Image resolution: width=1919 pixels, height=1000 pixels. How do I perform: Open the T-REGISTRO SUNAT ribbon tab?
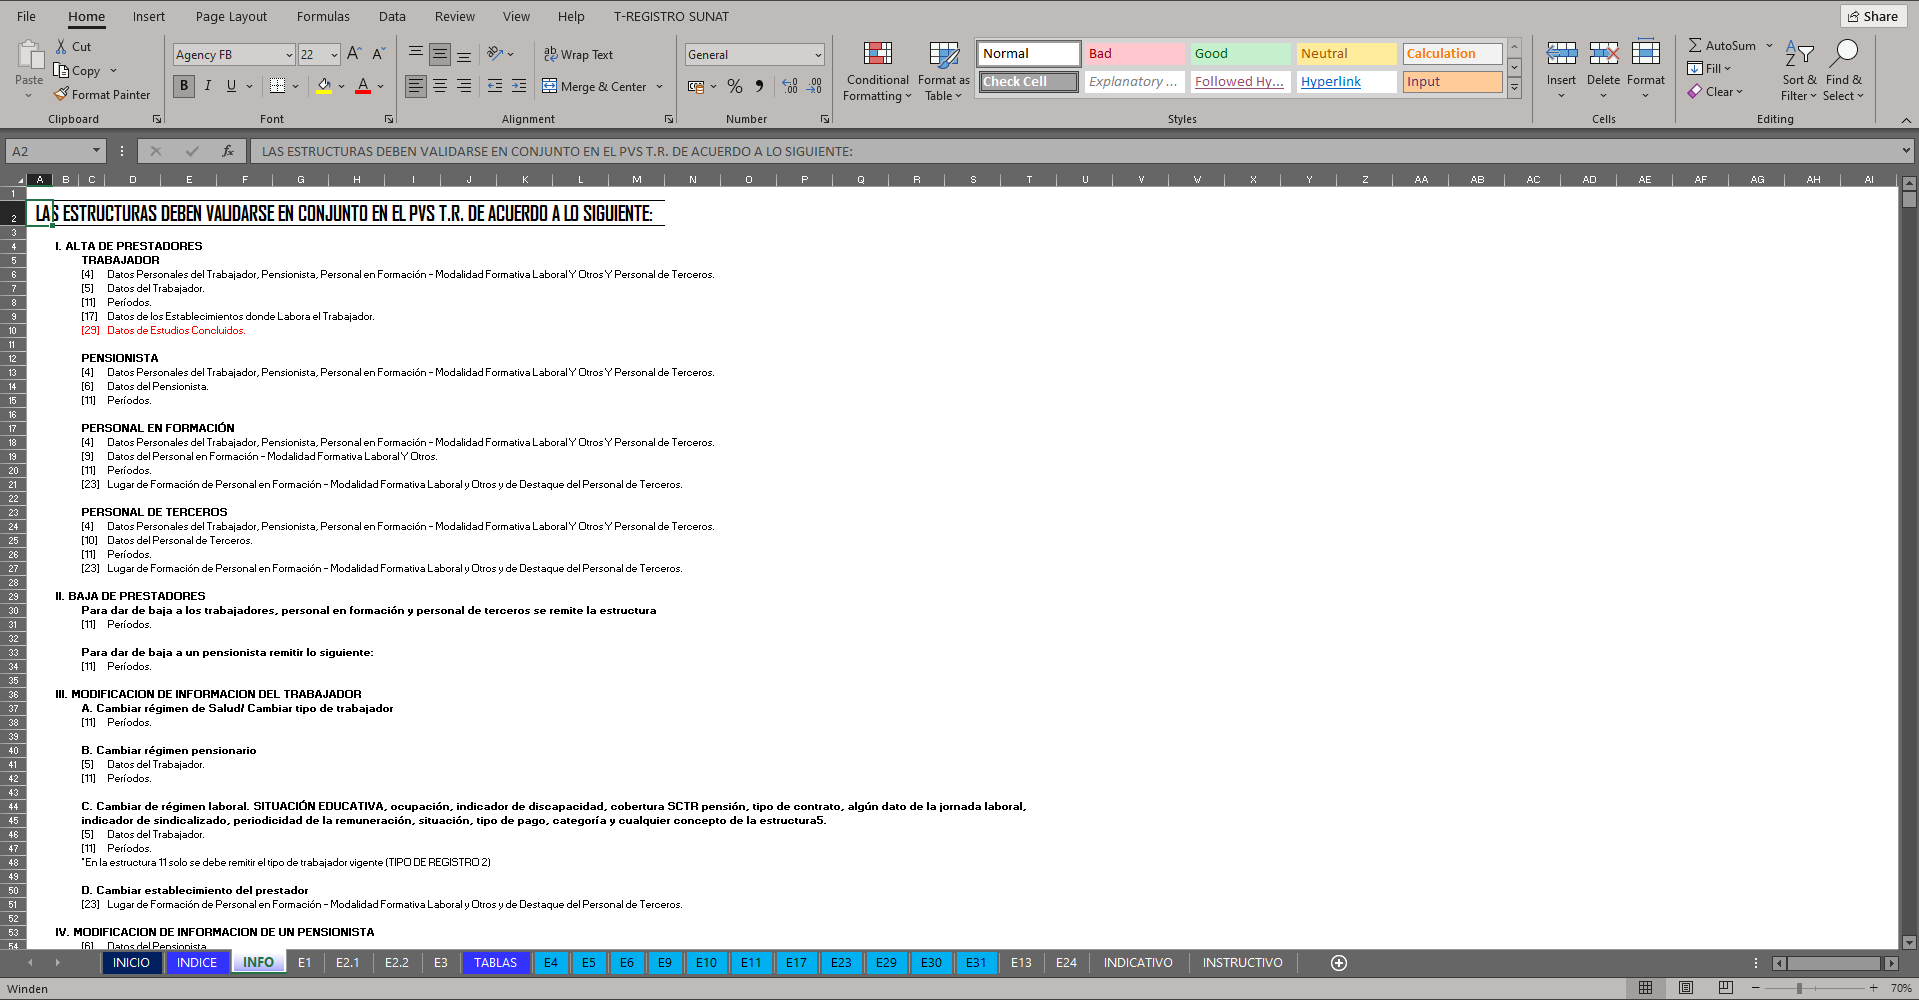pos(671,16)
